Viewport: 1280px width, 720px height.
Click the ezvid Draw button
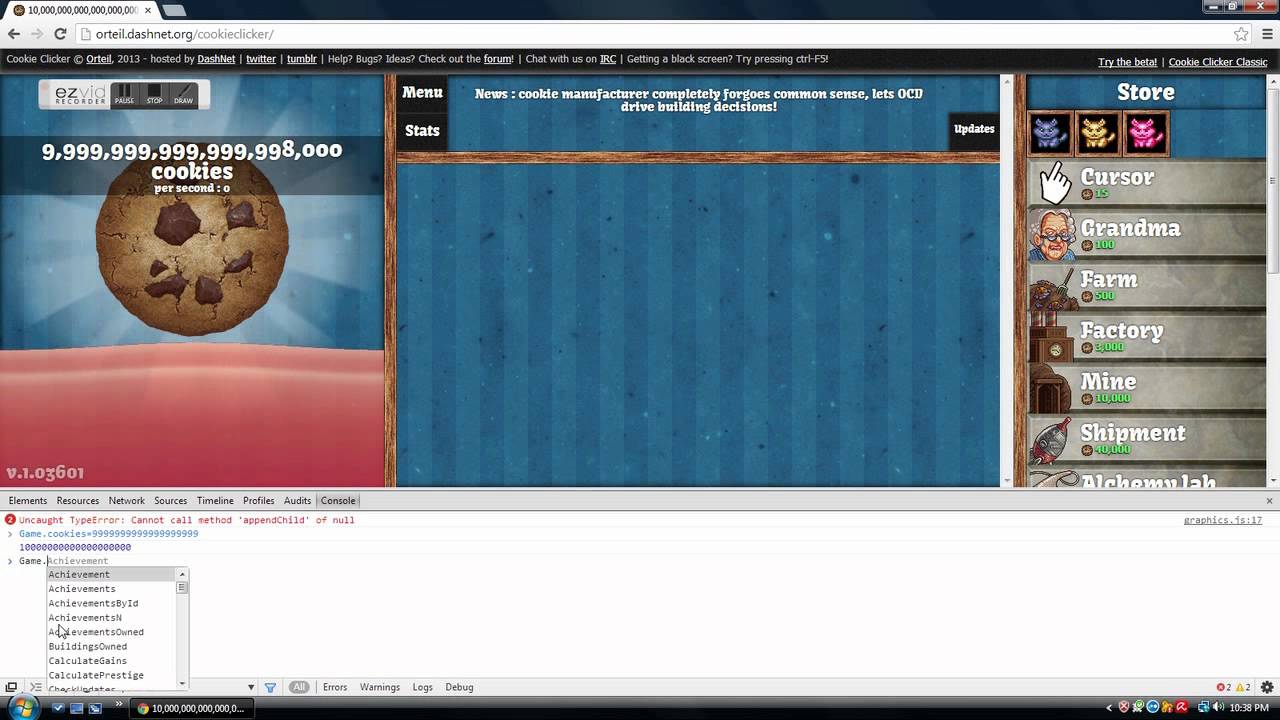[x=184, y=95]
